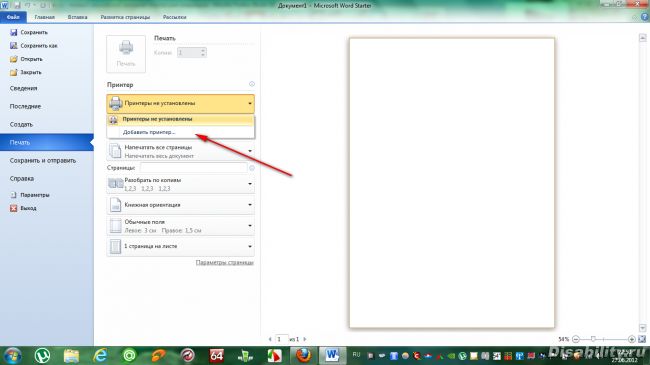This screenshot has height=365, width=650.
Task: Click printer properties info icon beside Принтер
Action: pos(252,84)
